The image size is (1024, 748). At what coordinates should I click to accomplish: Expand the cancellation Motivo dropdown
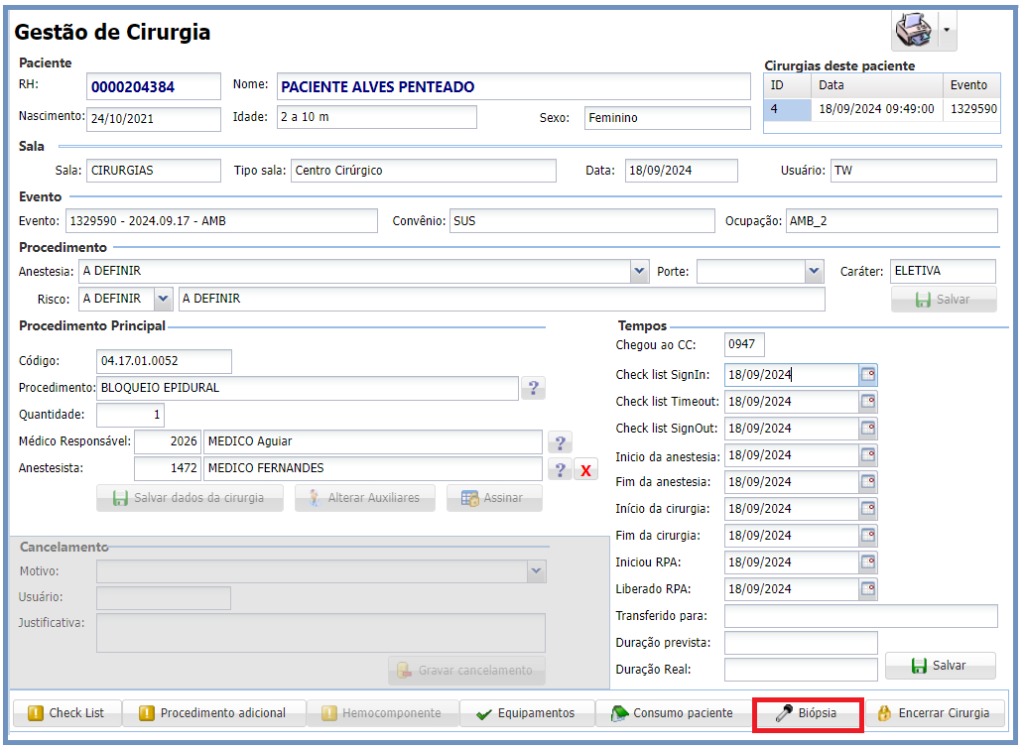pos(536,571)
